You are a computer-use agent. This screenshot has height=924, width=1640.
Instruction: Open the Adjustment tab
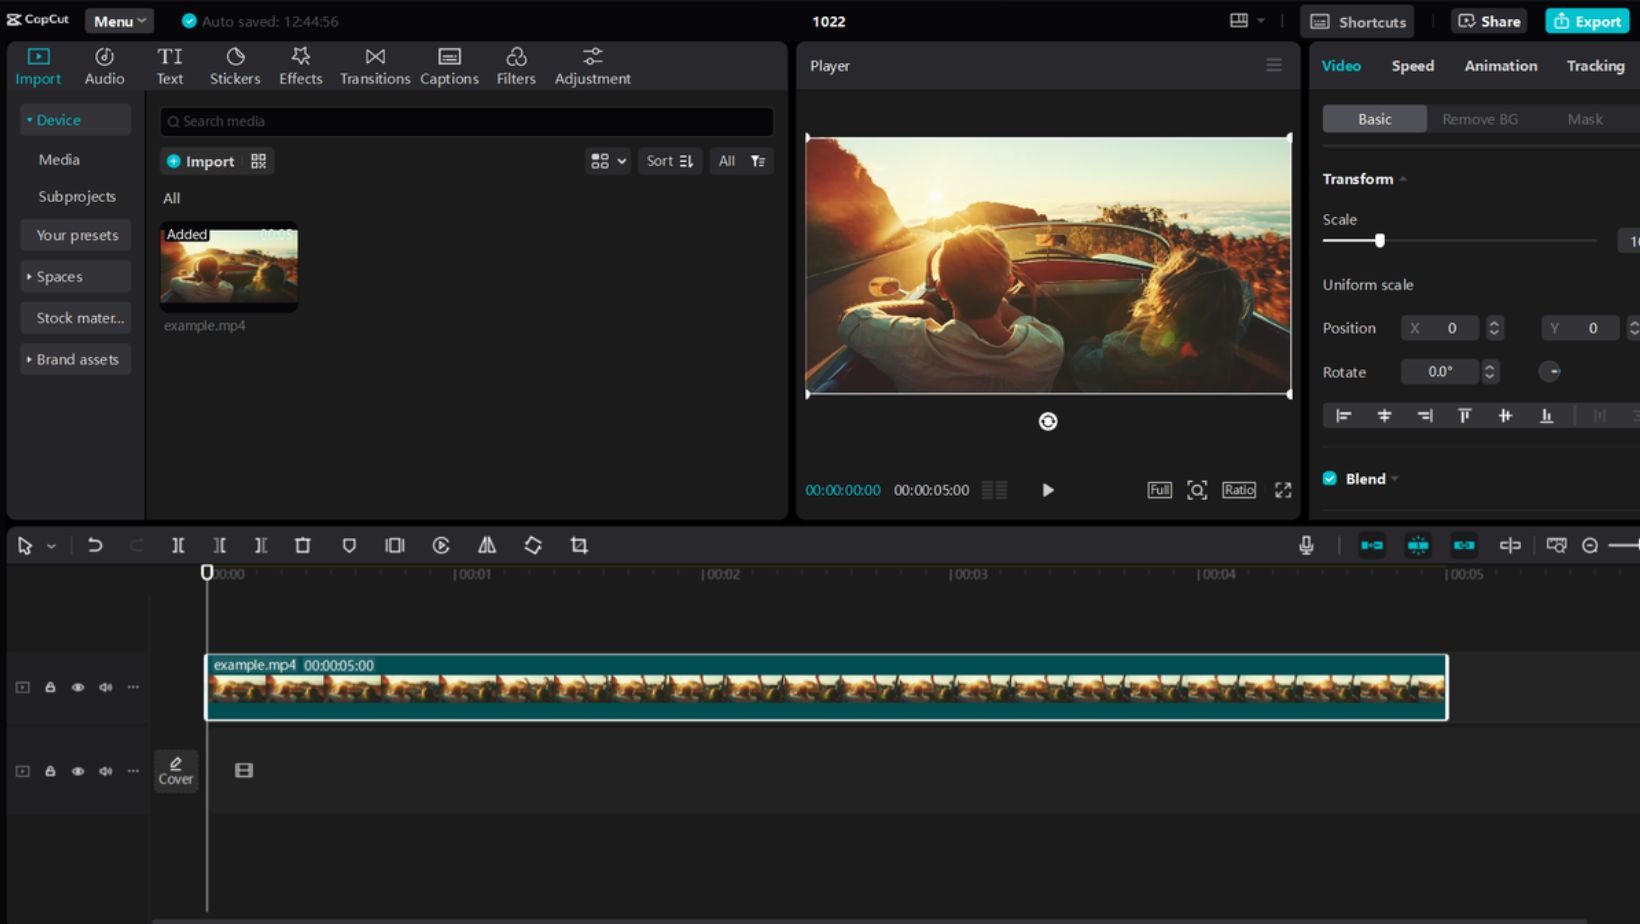[593, 66]
